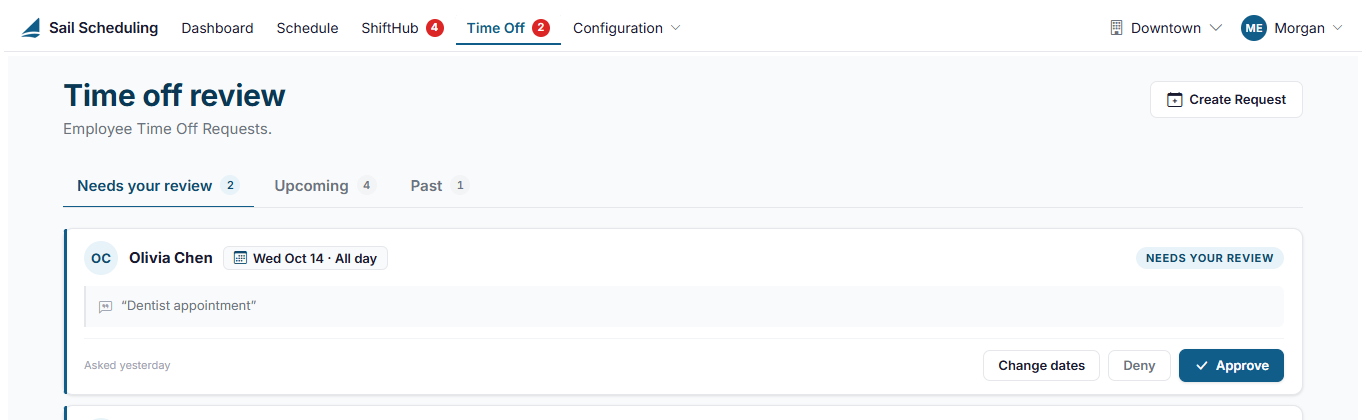Click the building icon next to Downtown
The image size is (1366, 420).
[1116, 28]
